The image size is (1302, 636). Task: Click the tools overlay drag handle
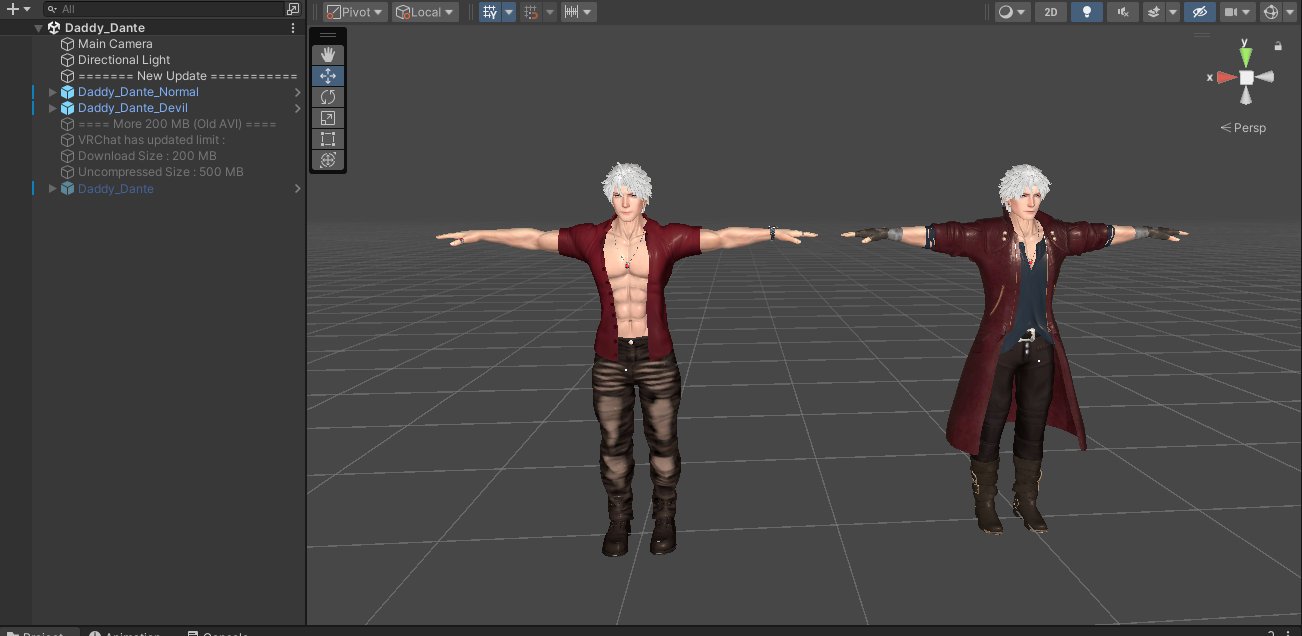tap(328, 35)
